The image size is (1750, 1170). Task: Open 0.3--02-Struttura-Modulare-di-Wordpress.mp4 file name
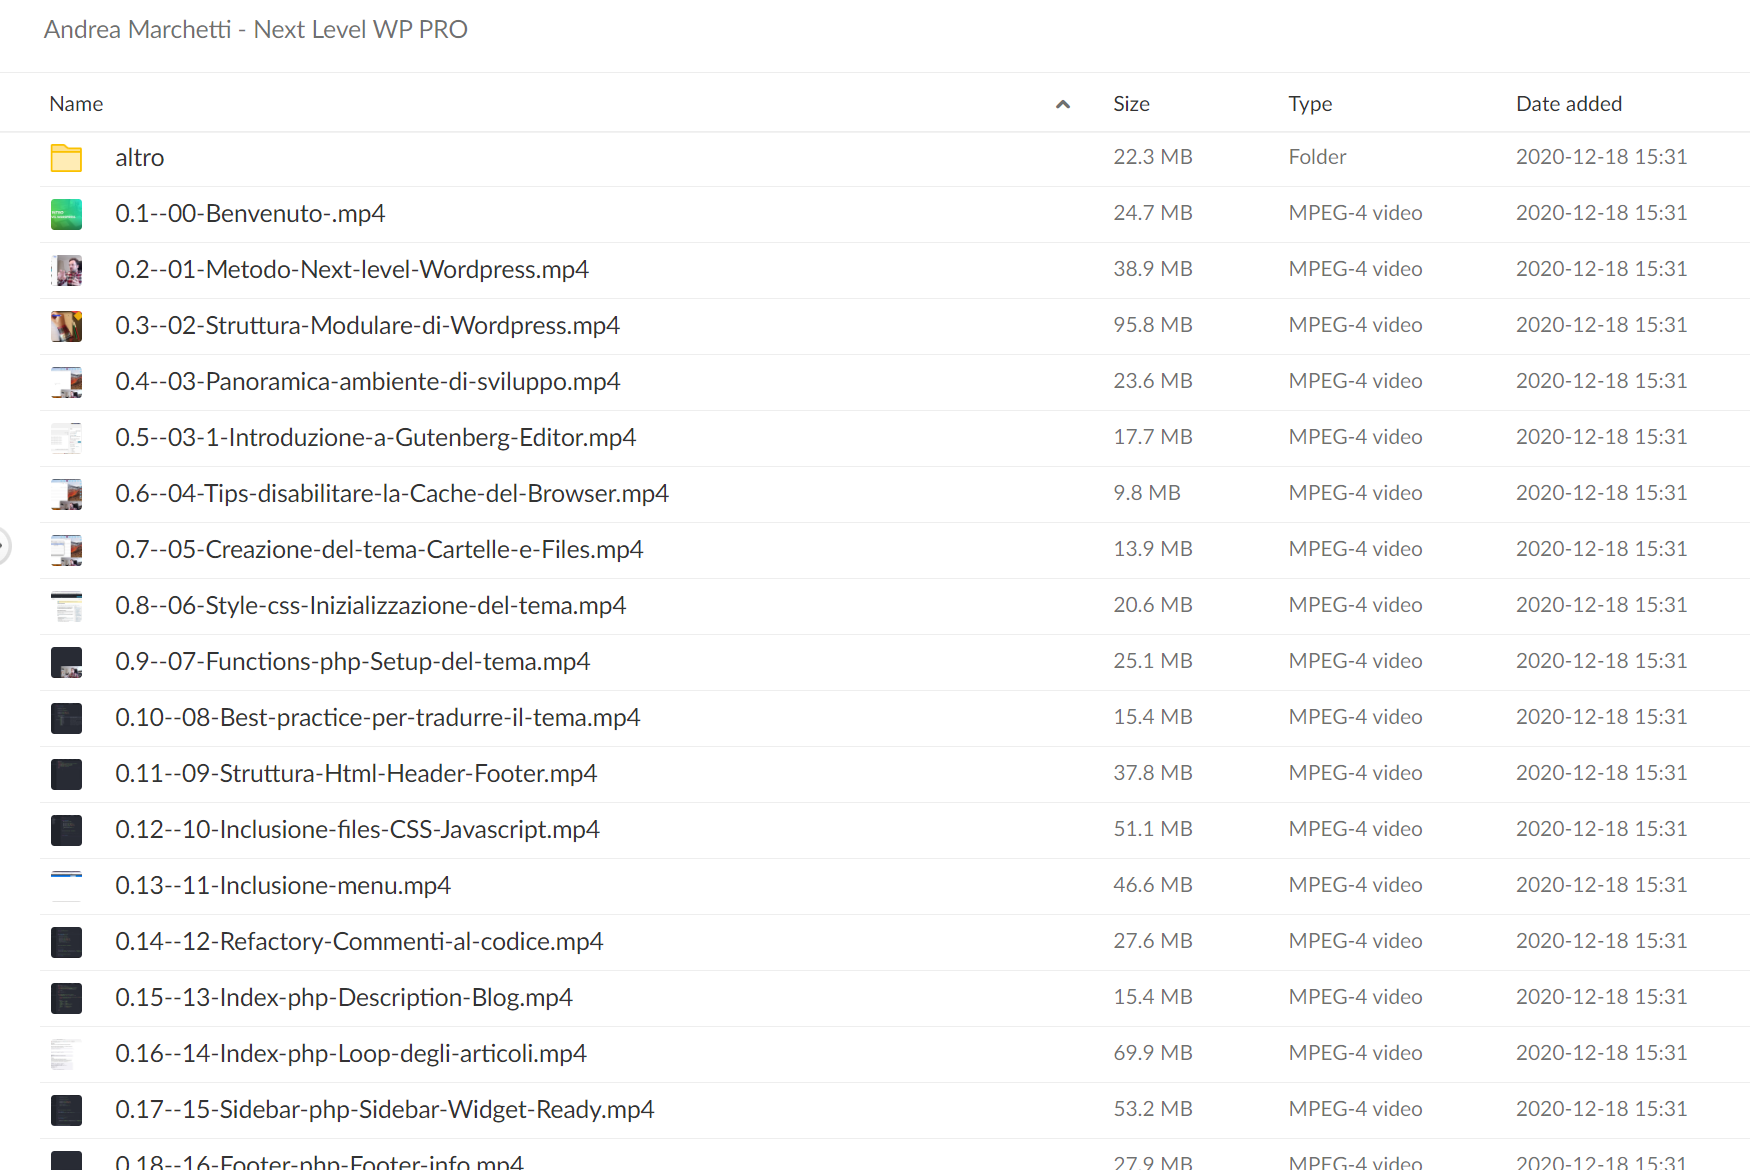click(x=367, y=326)
